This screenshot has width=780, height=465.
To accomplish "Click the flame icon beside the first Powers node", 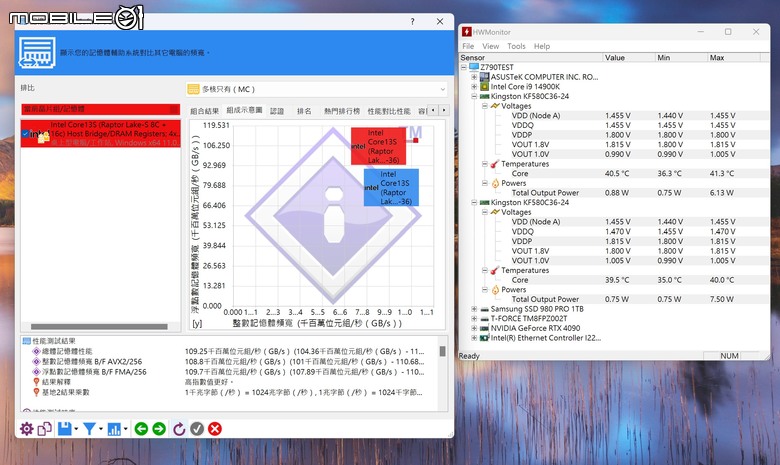I will pos(495,183).
